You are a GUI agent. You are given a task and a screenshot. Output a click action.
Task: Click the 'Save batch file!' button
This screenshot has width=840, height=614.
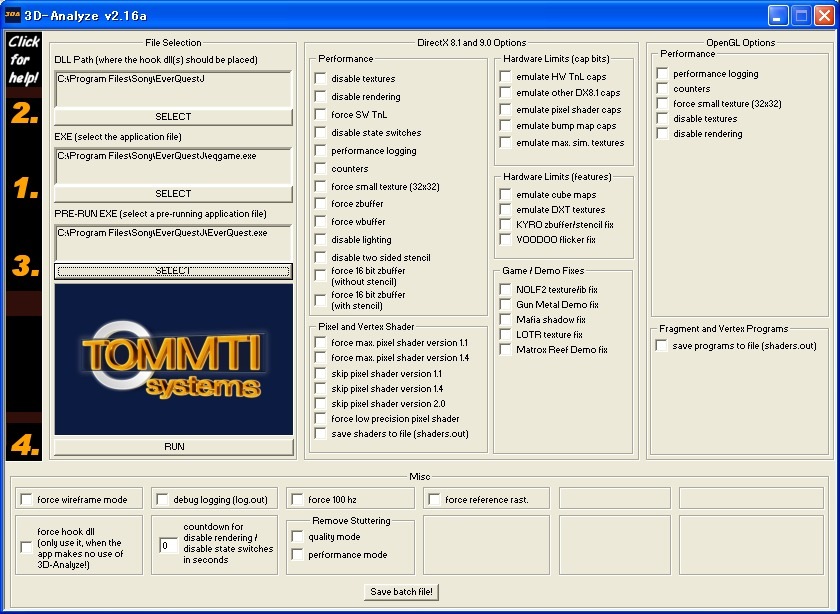[x=402, y=591]
